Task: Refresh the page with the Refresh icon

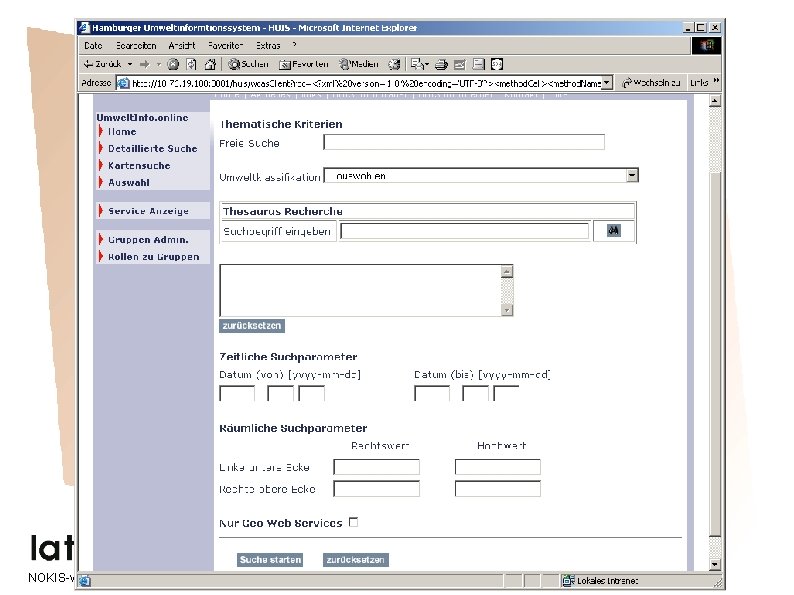Action: (191, 64)
